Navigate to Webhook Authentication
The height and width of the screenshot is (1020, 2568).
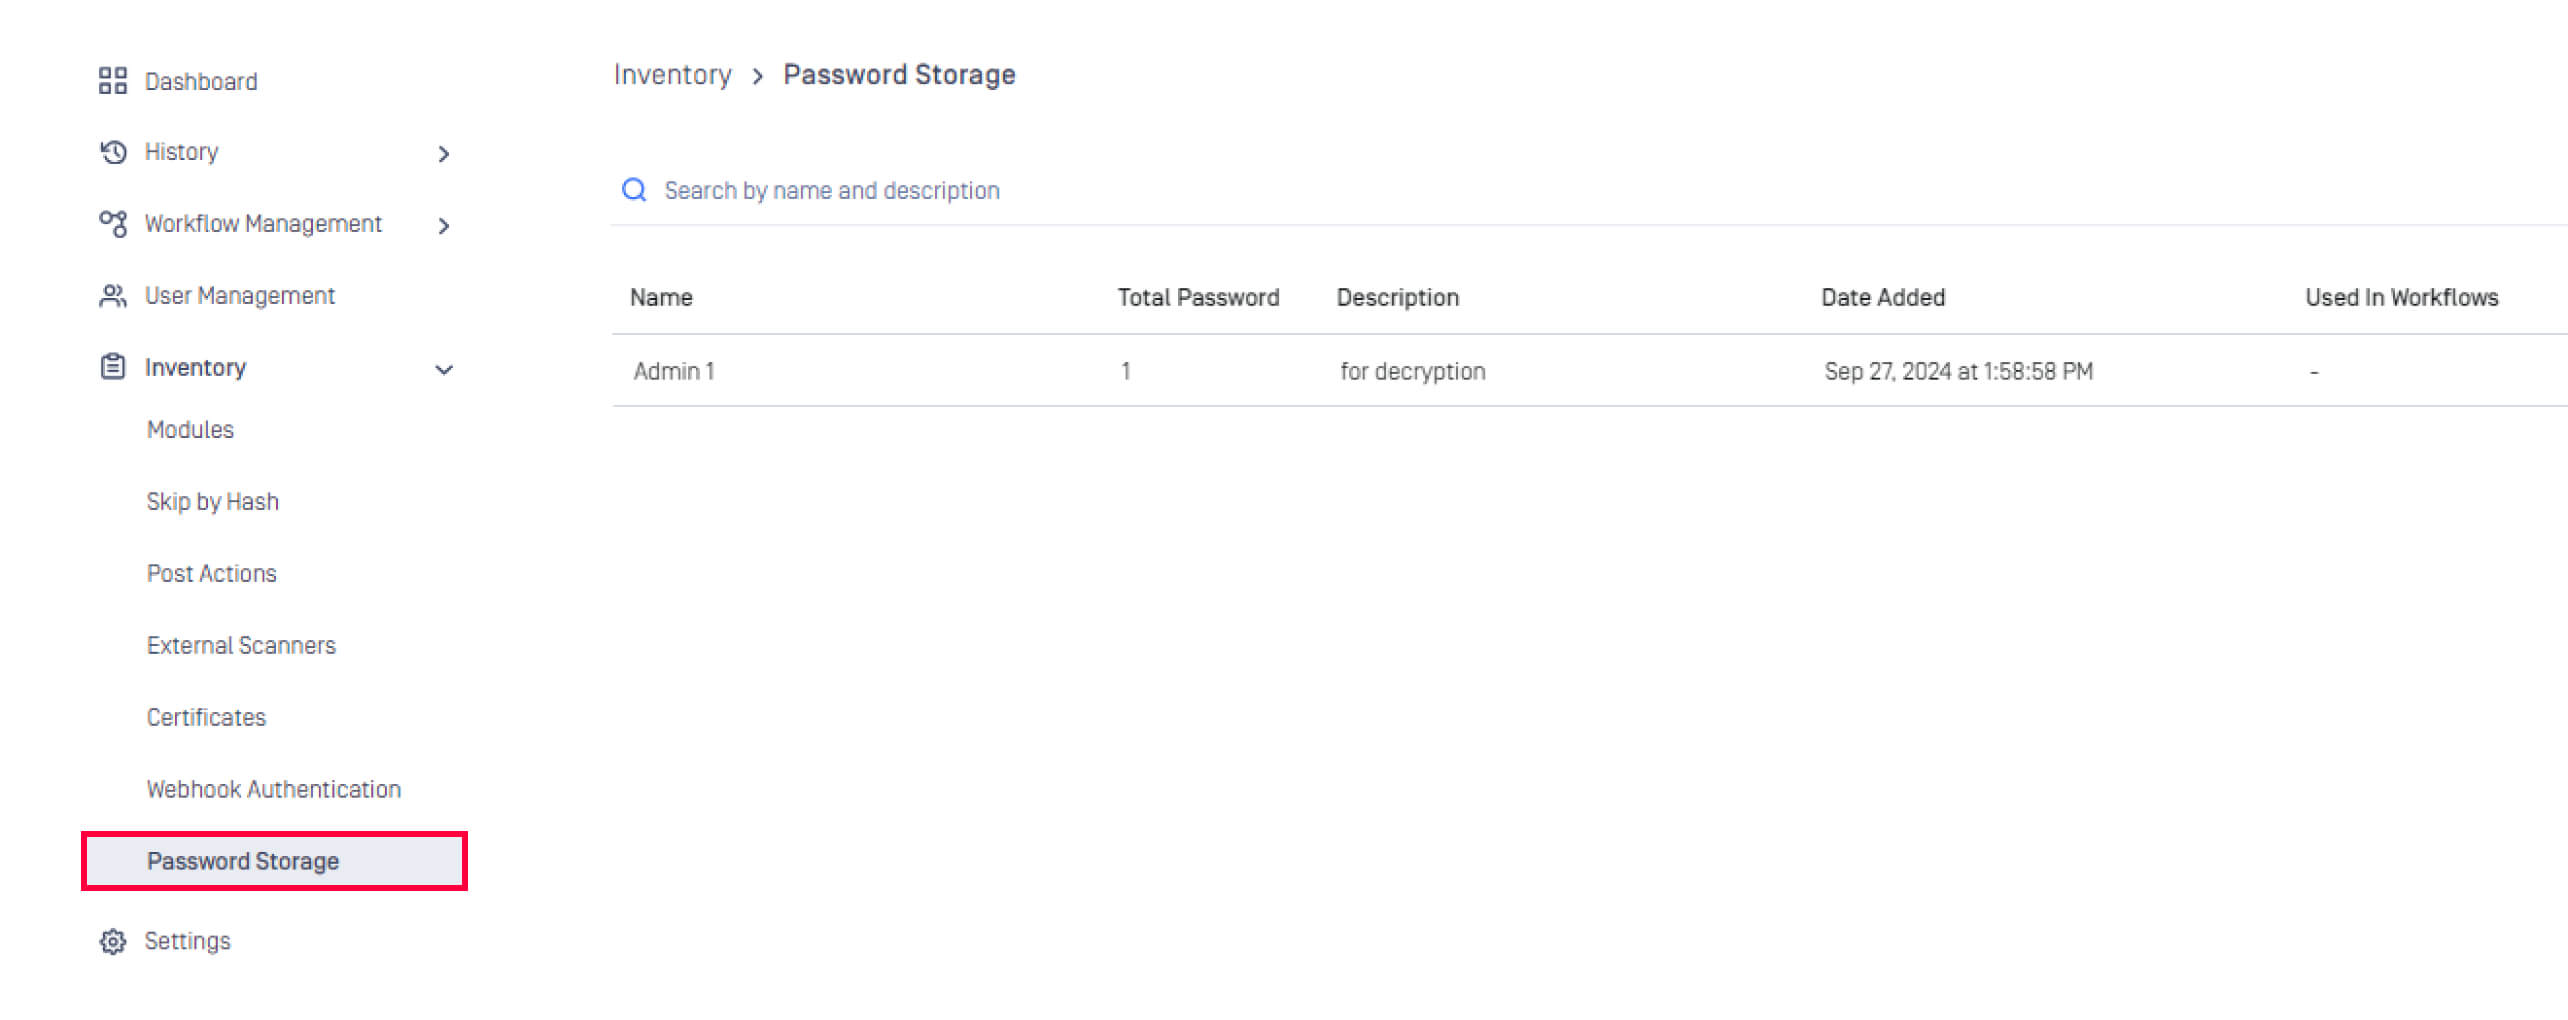[x=273, y=790]
